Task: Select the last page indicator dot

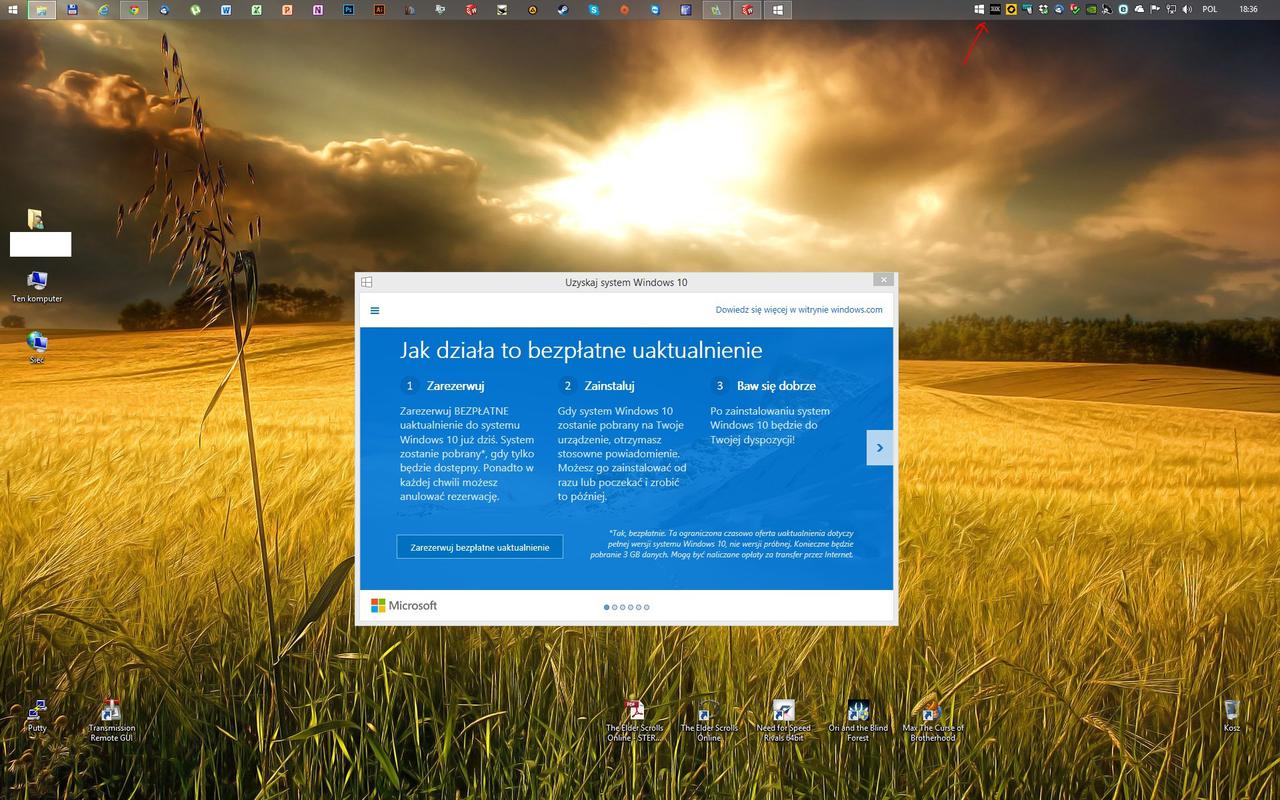Action: click(x=646, y=607)
